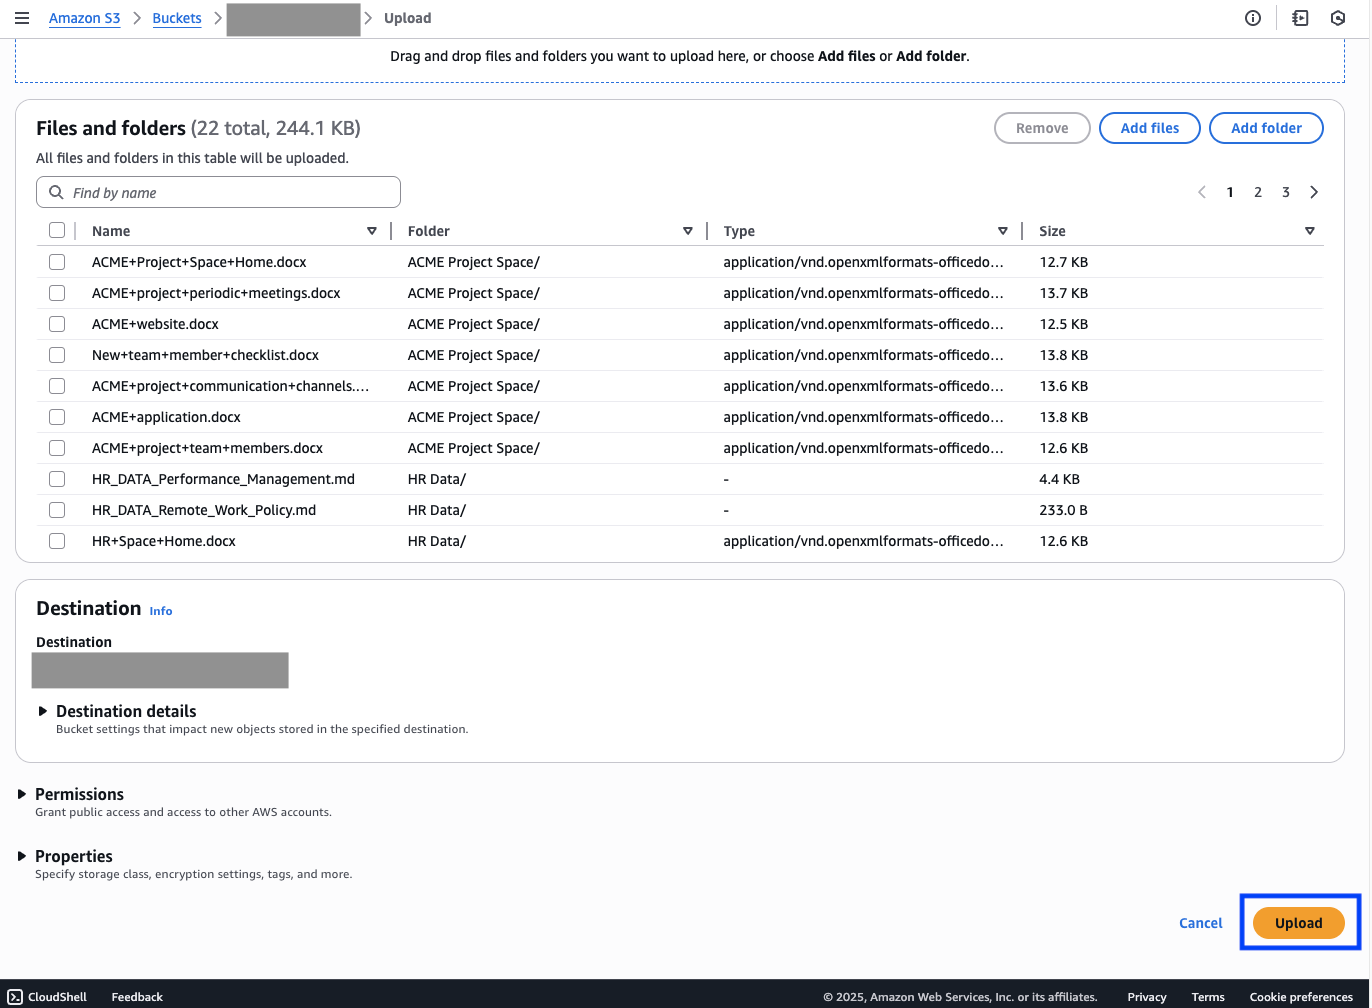Select checkbox for ACME+Project+Space+Home.docx

tap(57, 262)
